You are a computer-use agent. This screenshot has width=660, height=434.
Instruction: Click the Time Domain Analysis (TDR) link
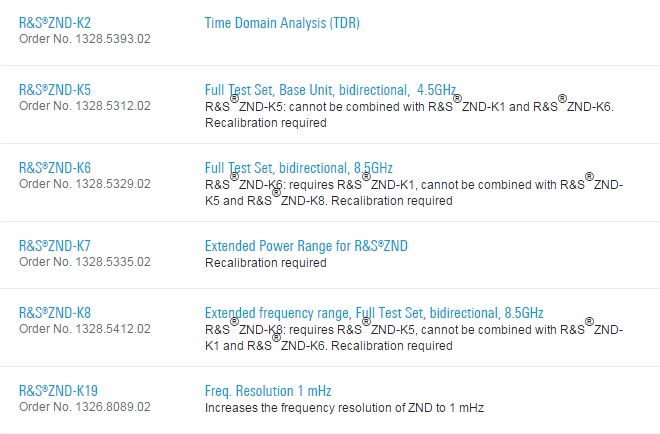click(282, 22)
